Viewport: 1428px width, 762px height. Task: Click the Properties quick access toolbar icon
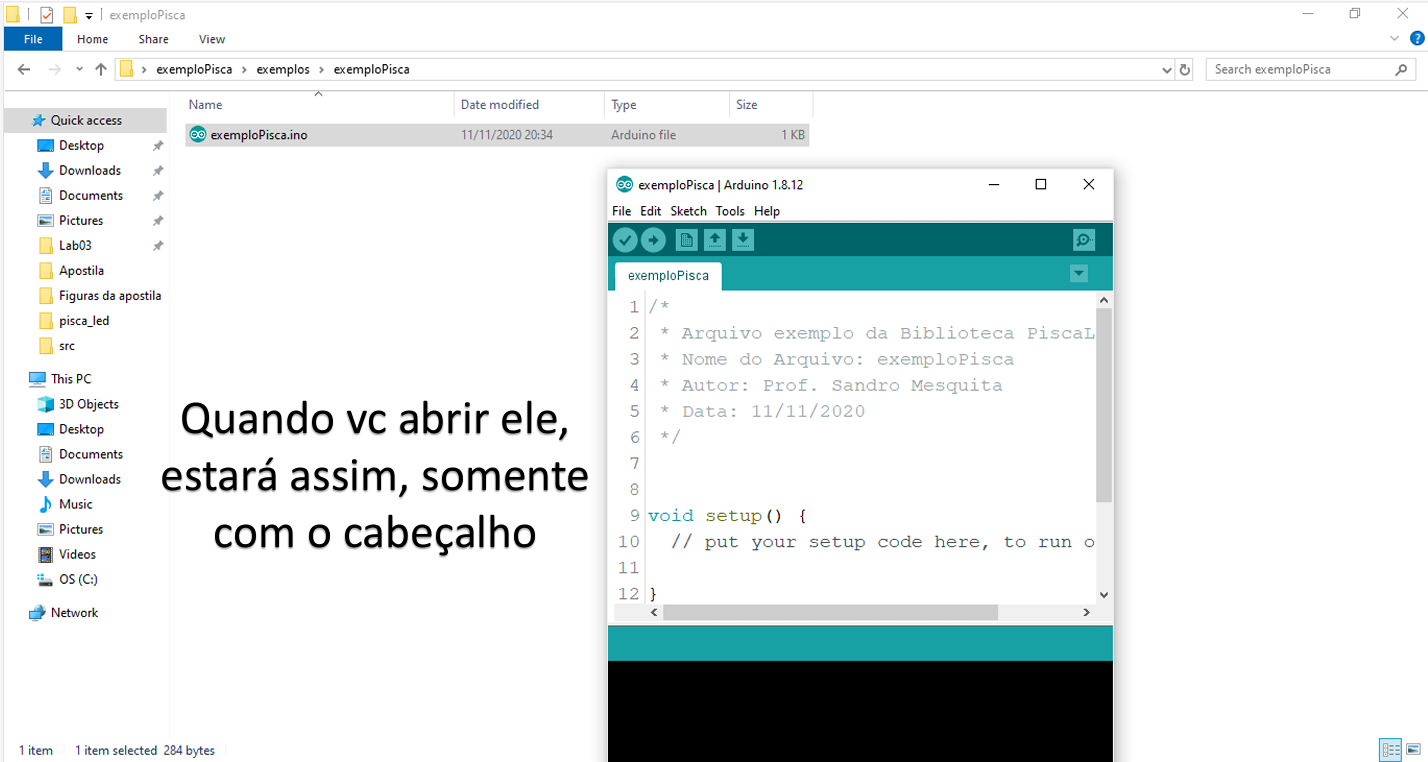[46, 15]
